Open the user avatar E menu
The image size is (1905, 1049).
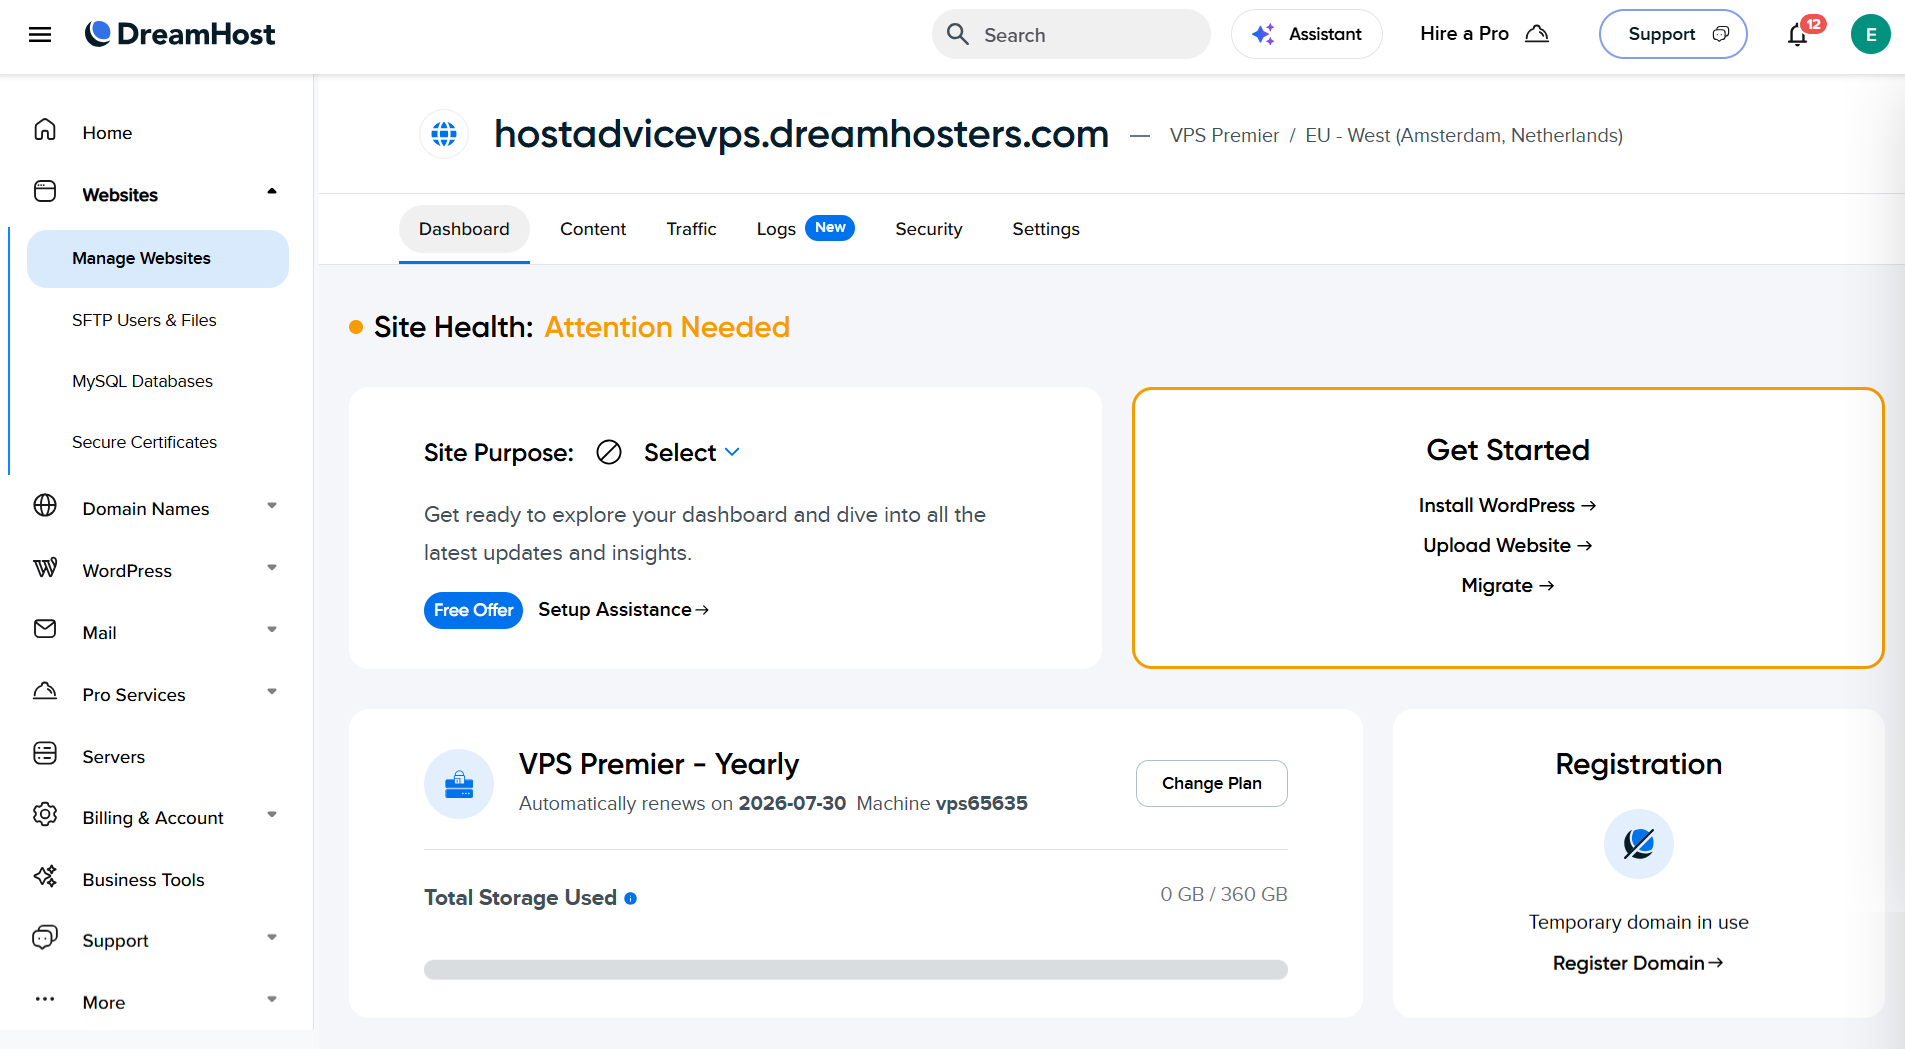point(1870,34)
